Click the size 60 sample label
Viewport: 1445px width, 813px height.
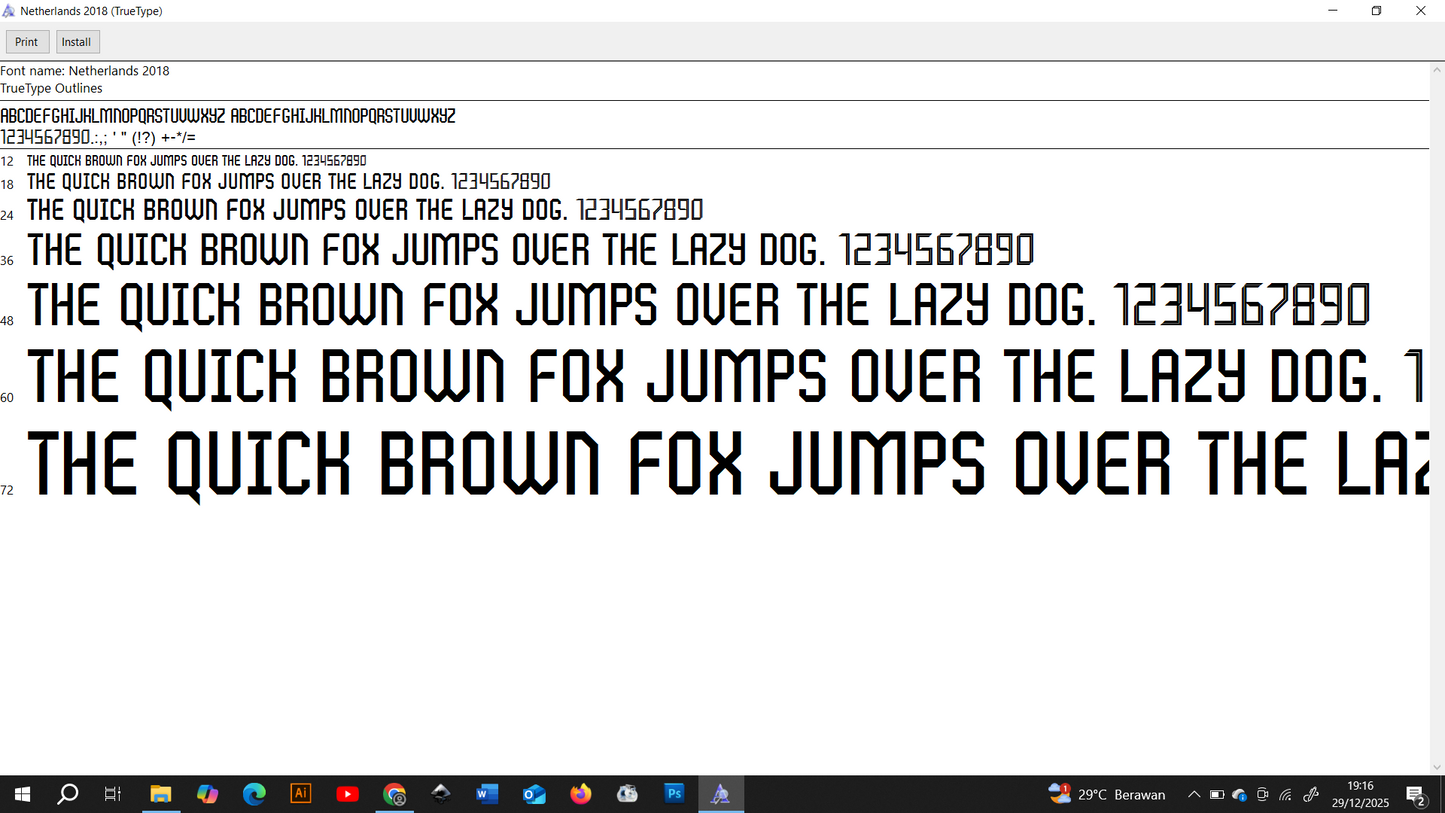tap(7, 397)
